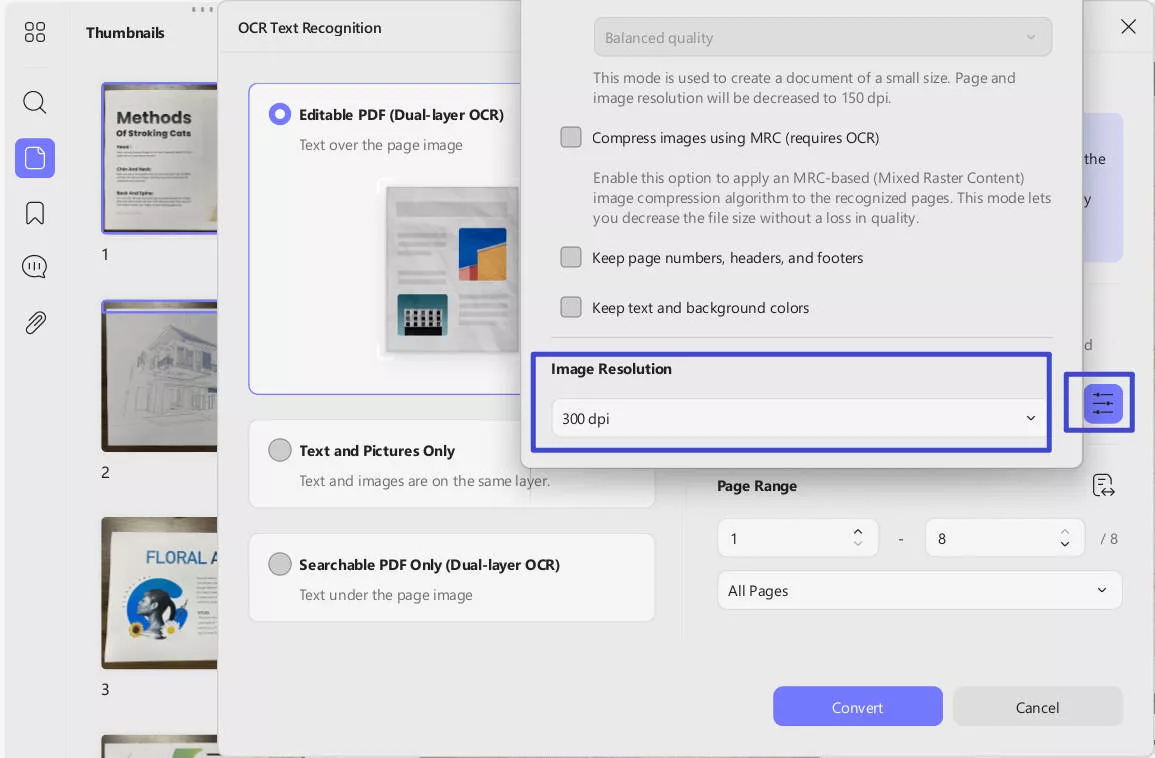Screen dimensions: 1155x758
Task: Increase the start page number stepper
Action: 857,531
